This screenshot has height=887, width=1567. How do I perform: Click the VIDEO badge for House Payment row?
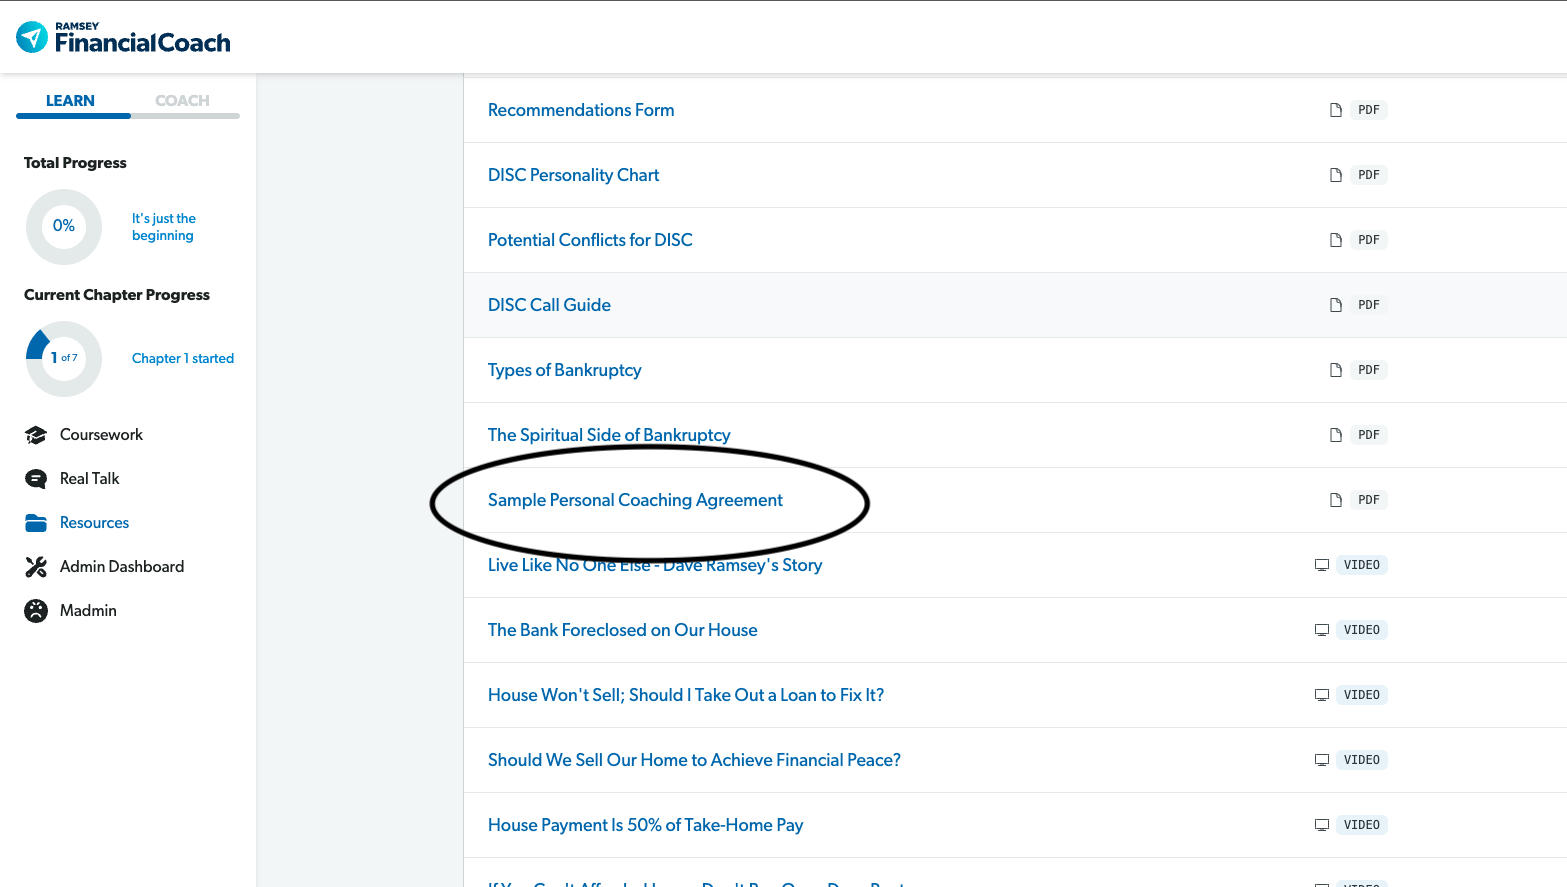(1361, 825)
